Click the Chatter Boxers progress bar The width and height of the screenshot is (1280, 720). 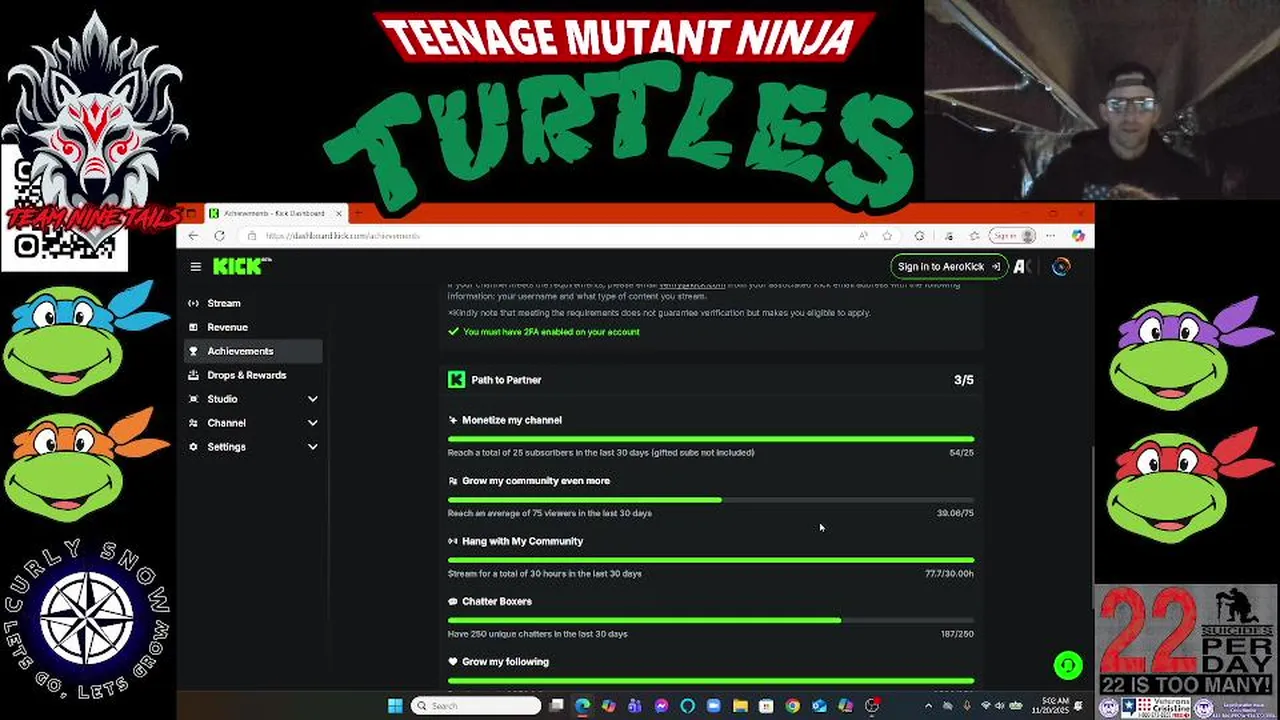click(x=711, y=620)
